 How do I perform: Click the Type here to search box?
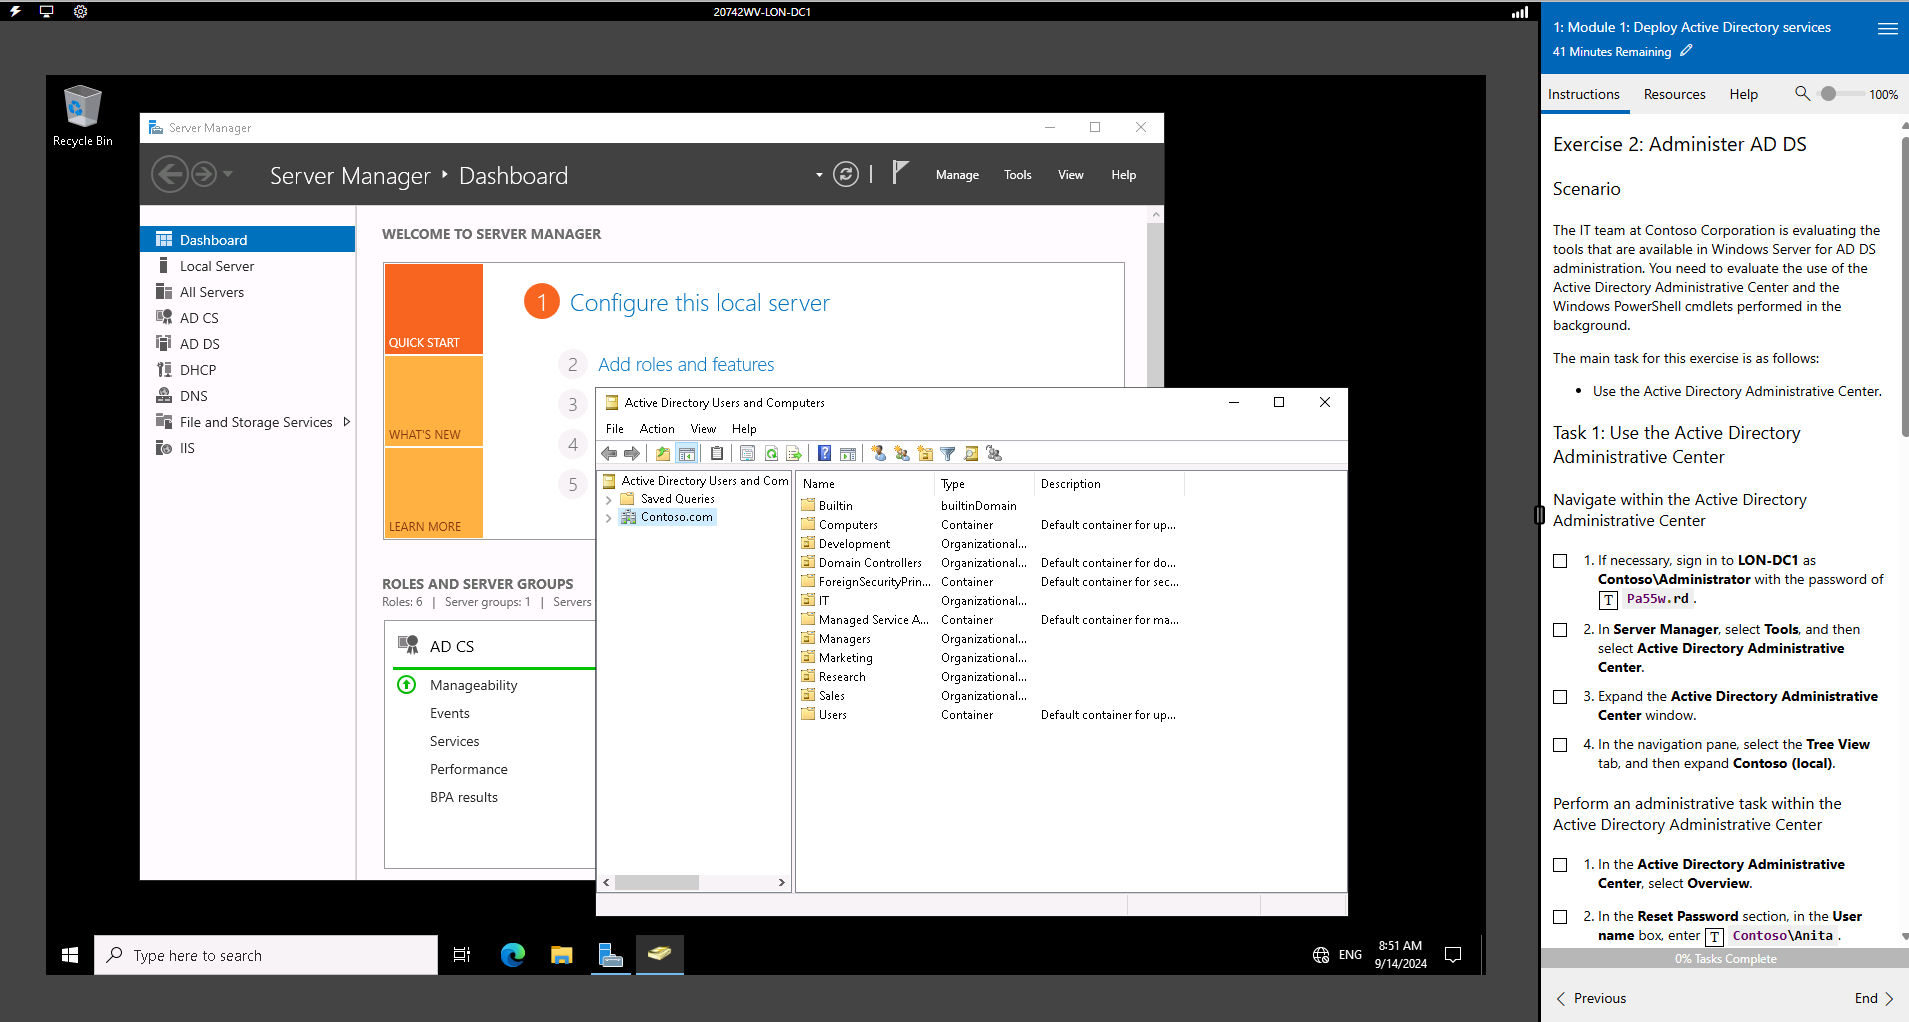coord(266,955)
